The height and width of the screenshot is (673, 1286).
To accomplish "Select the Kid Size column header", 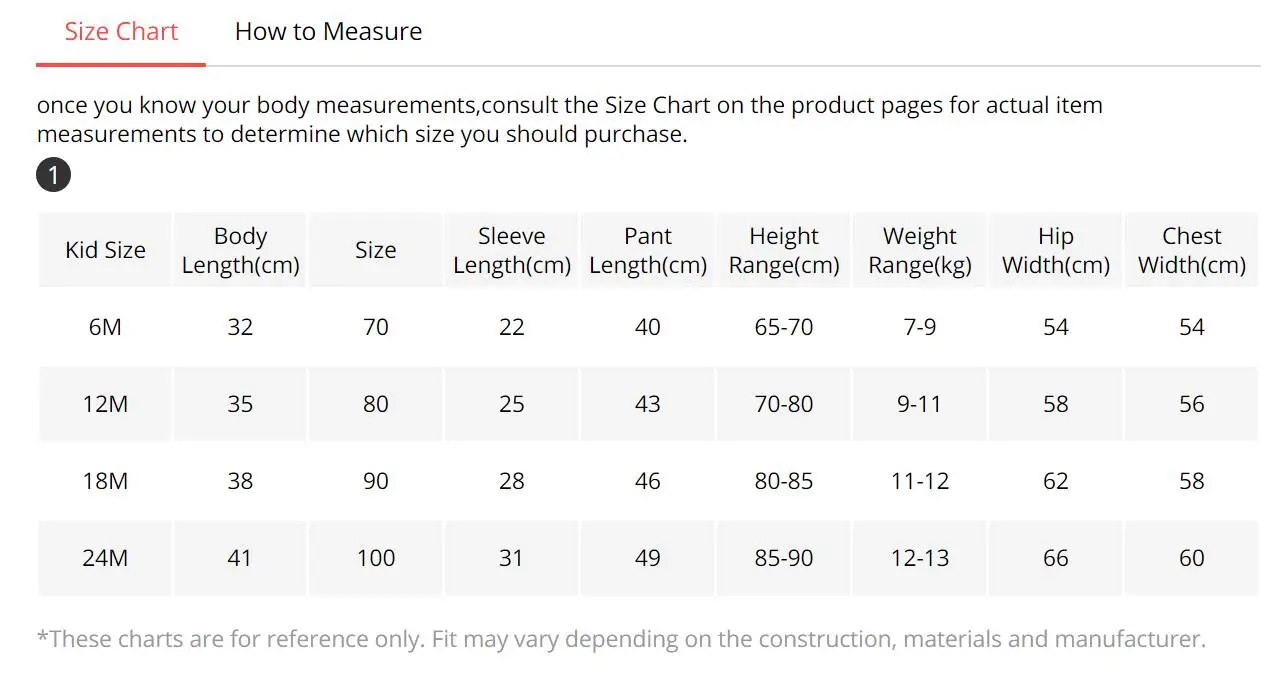I will tap(105, 250).
